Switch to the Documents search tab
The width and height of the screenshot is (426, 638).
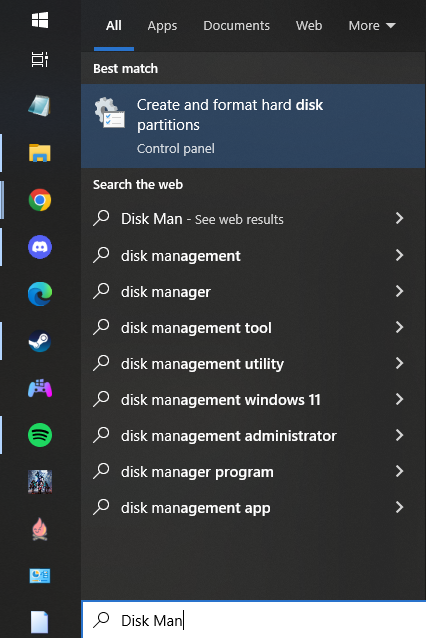[x=236, y=26]
